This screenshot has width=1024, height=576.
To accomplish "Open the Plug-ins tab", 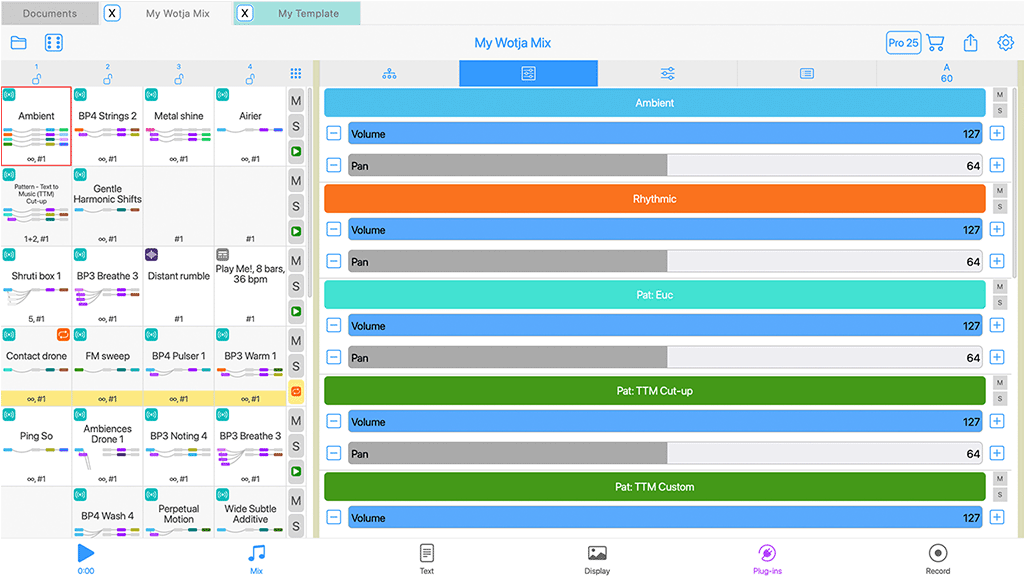I will click(x=767, y=558).
